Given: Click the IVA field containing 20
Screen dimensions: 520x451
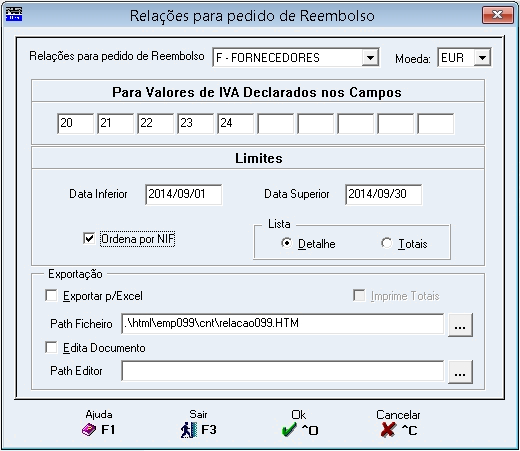Looking at the screenshot, I should point(76,124).
